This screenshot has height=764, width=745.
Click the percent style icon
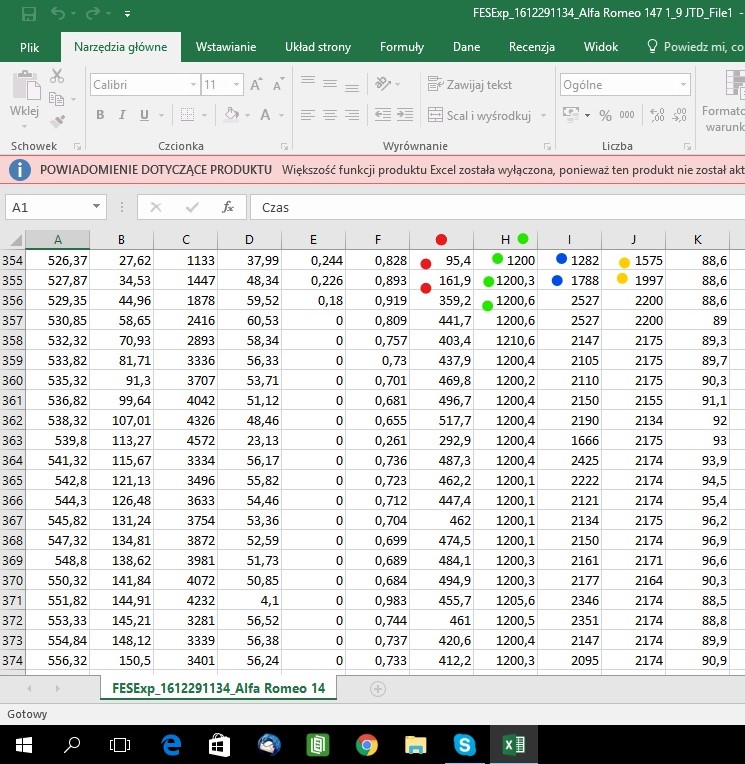tap(605, 115)
